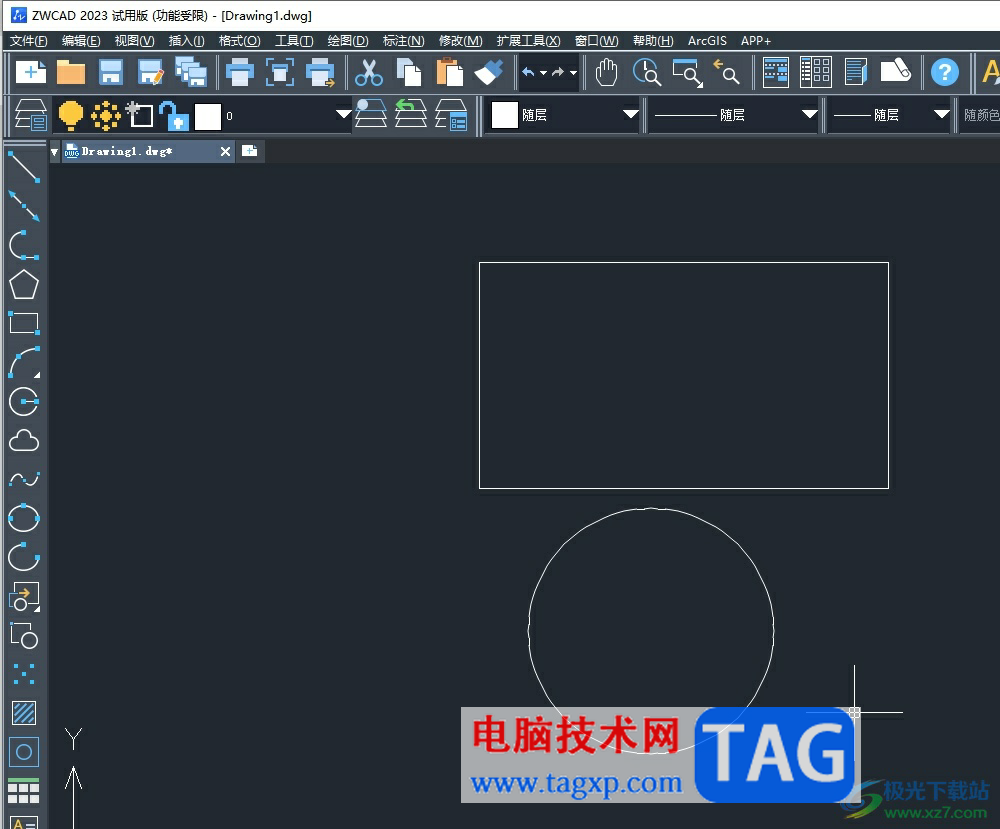1000x829 pixels.
Task: Click the Save All icon
Action: [191, 72]
